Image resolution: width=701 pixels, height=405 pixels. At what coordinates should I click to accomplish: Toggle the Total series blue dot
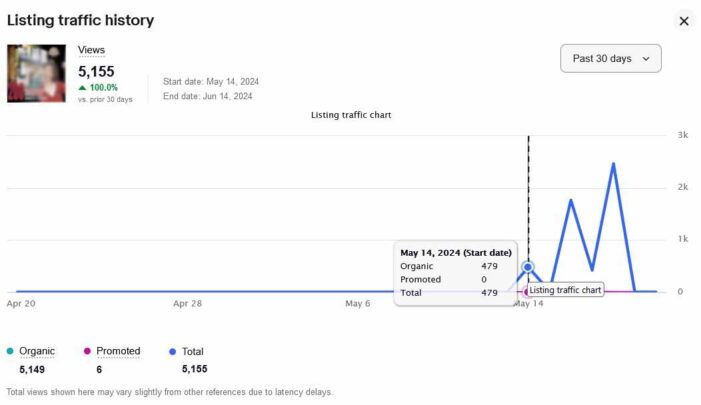tap(173, 352)
